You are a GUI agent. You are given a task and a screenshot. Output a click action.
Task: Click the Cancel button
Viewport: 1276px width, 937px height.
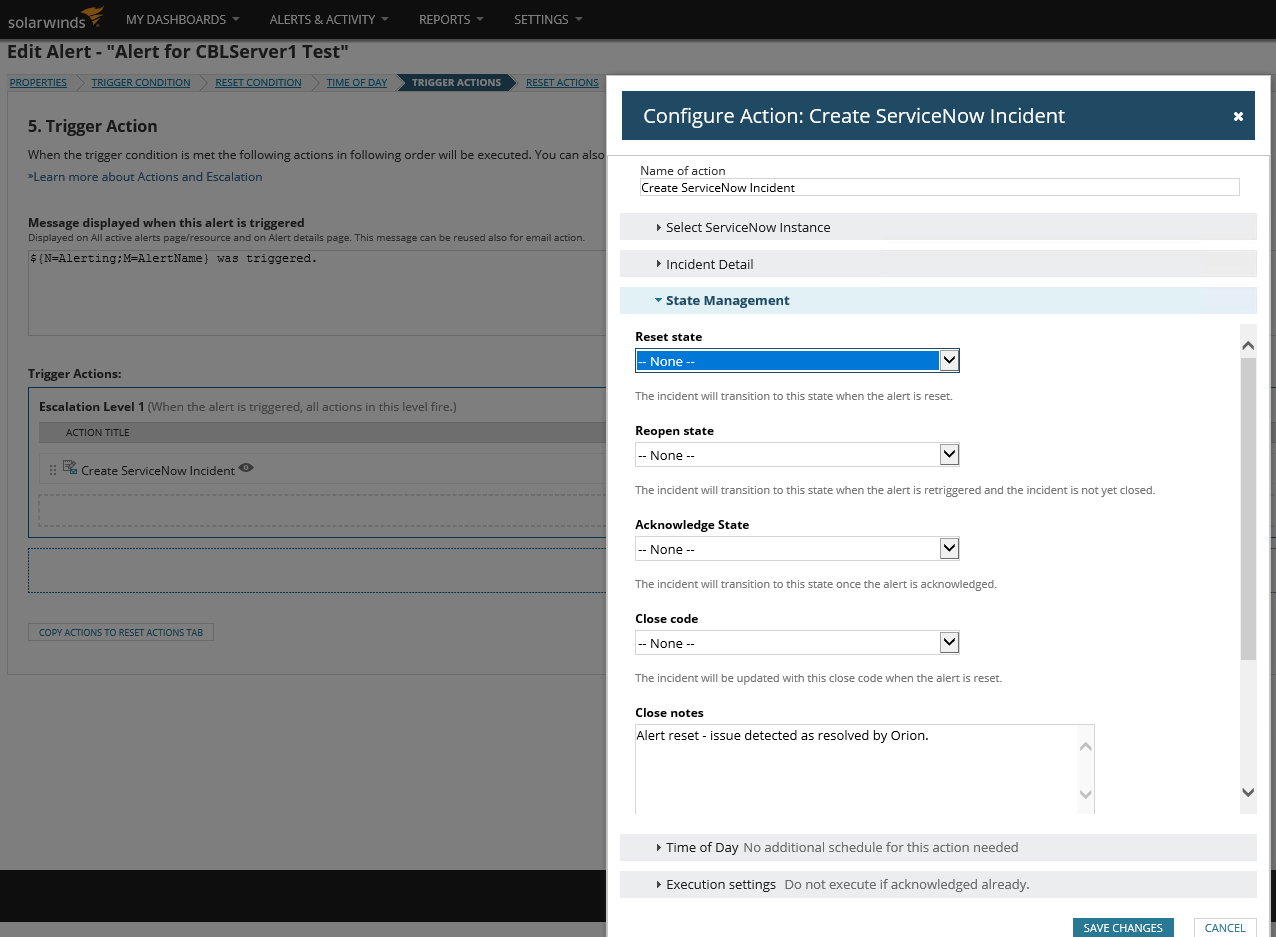click(1225, 928)
